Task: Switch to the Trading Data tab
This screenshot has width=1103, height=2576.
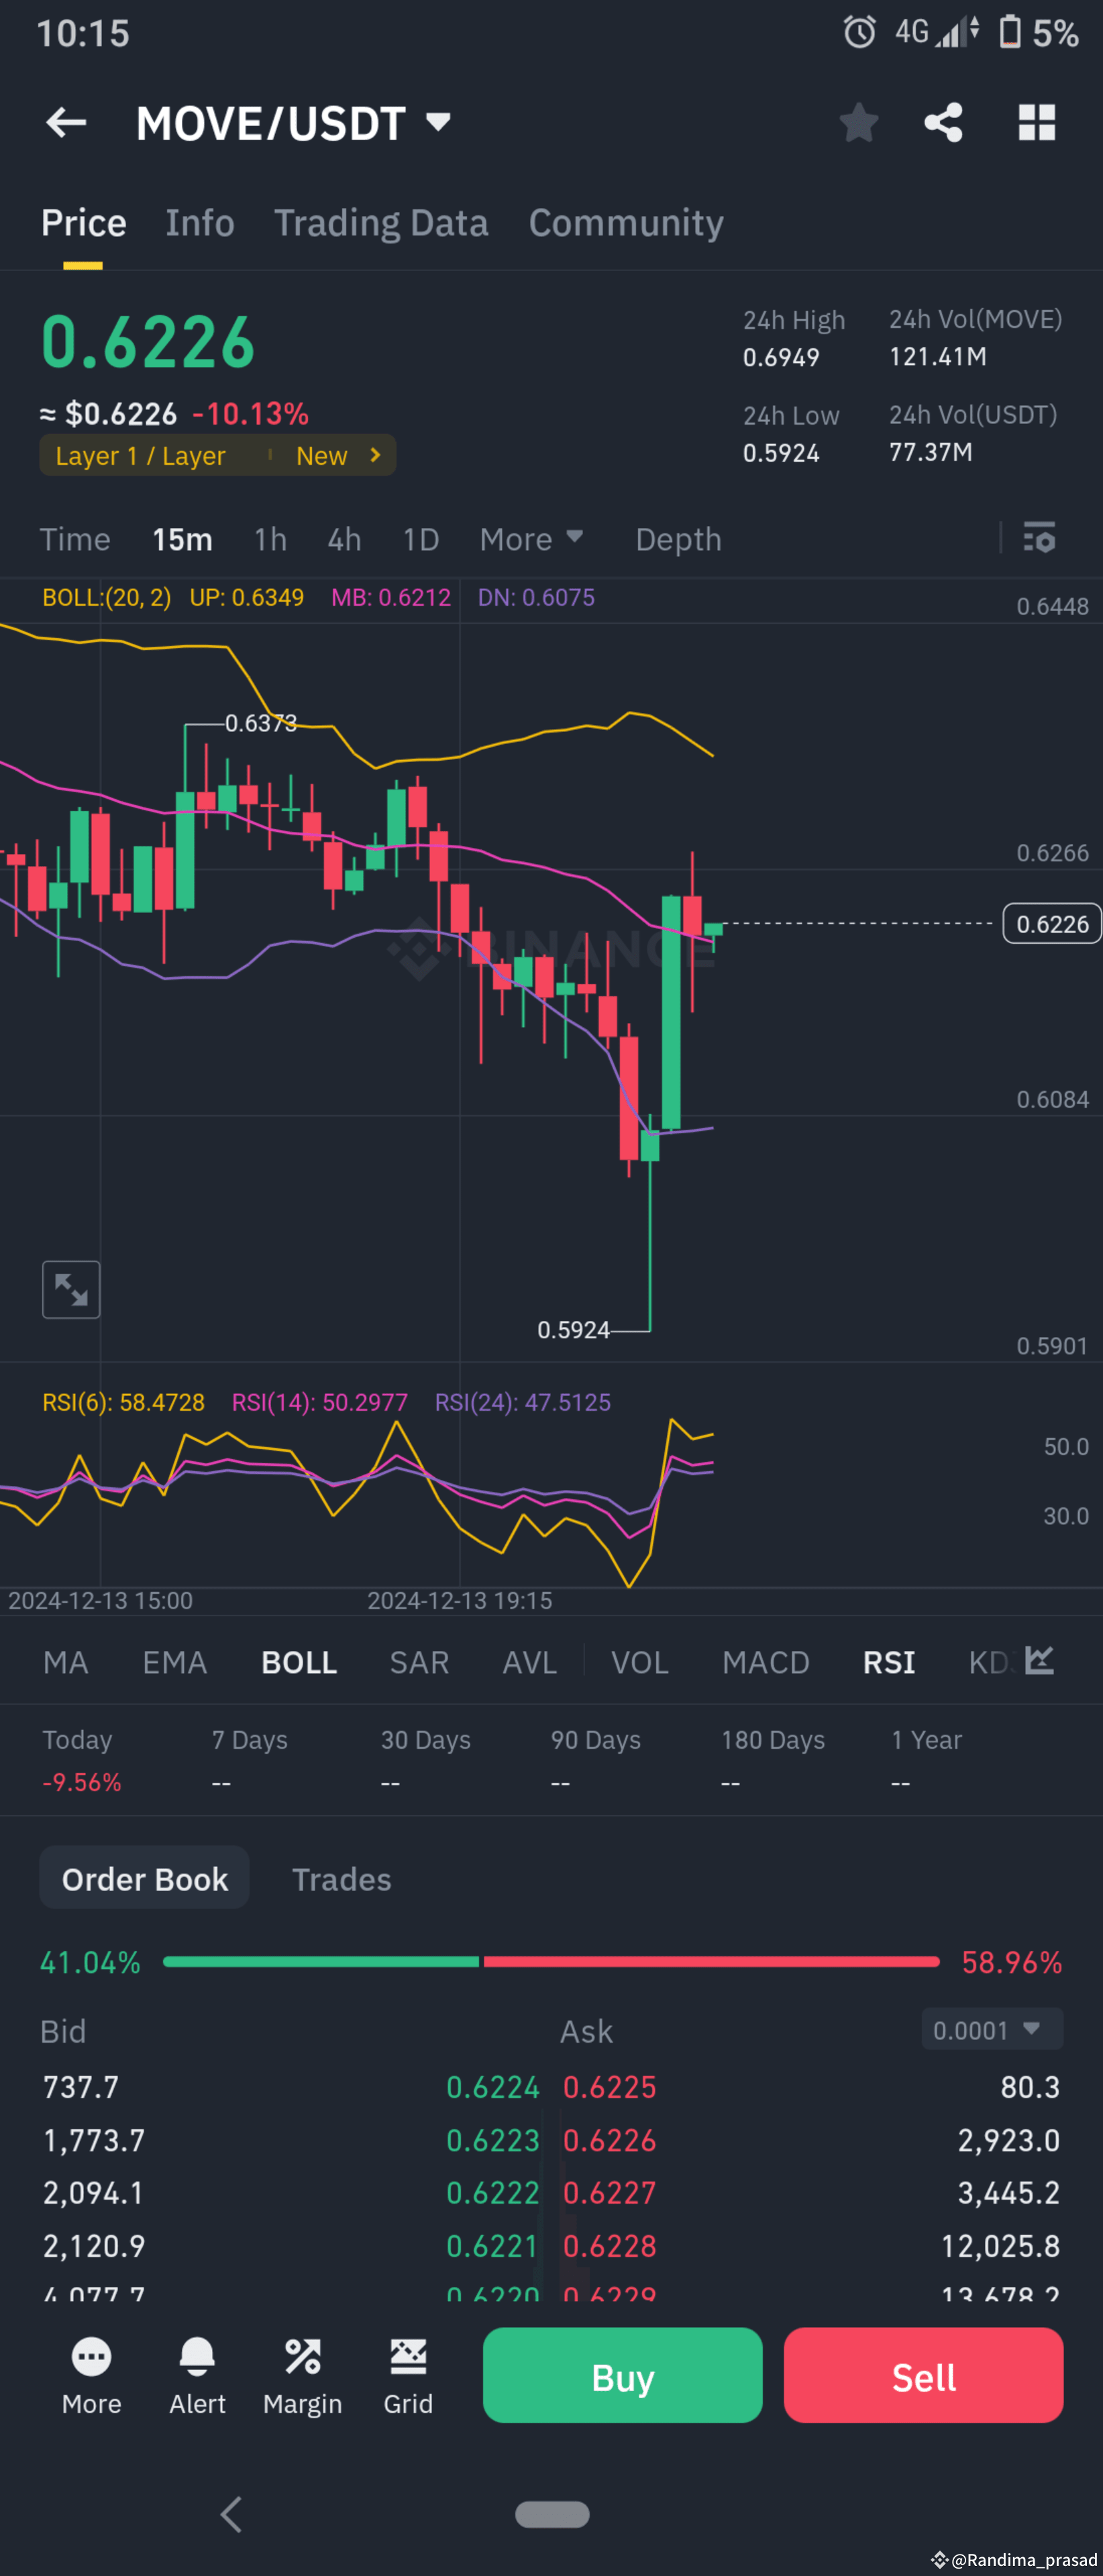Action: (381, 223)
